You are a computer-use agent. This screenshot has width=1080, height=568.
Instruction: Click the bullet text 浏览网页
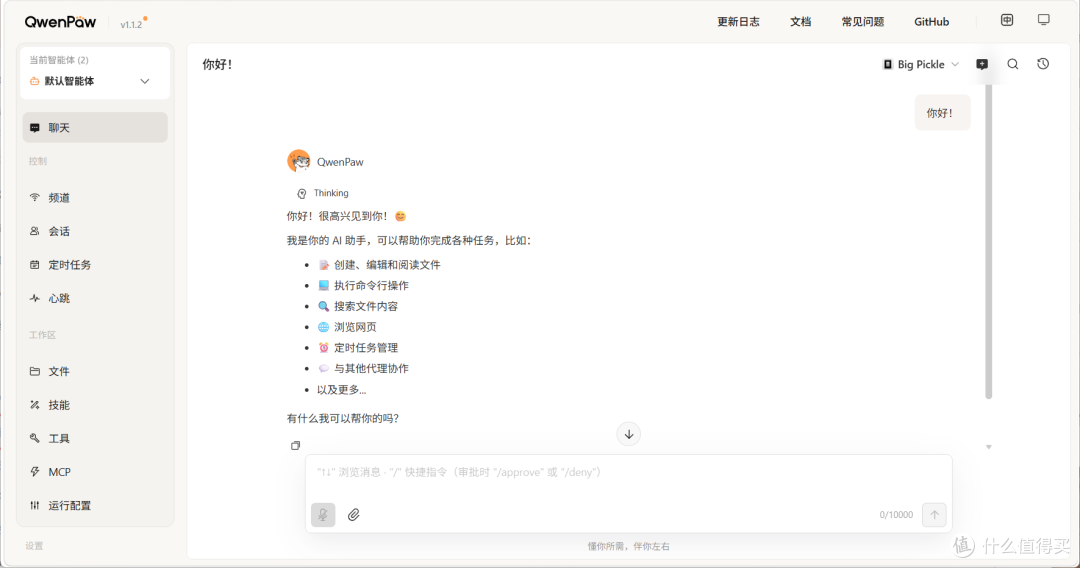point(355,327)
